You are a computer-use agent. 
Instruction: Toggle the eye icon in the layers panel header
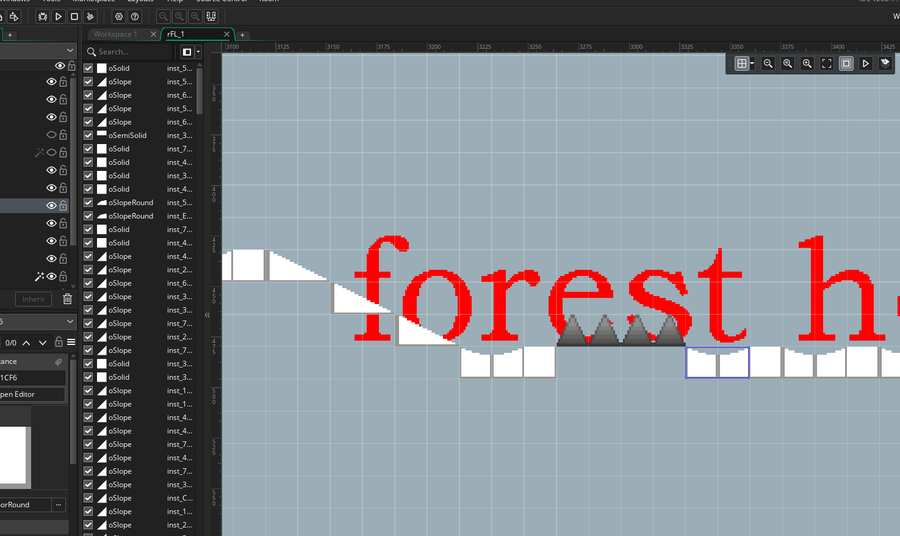(x=60, y=66)
